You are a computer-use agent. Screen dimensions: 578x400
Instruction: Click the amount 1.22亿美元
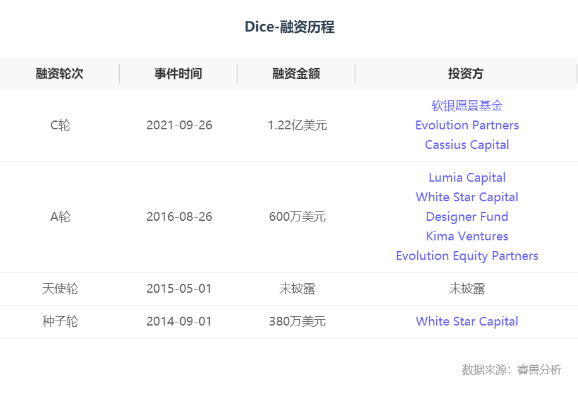point(297,125)
